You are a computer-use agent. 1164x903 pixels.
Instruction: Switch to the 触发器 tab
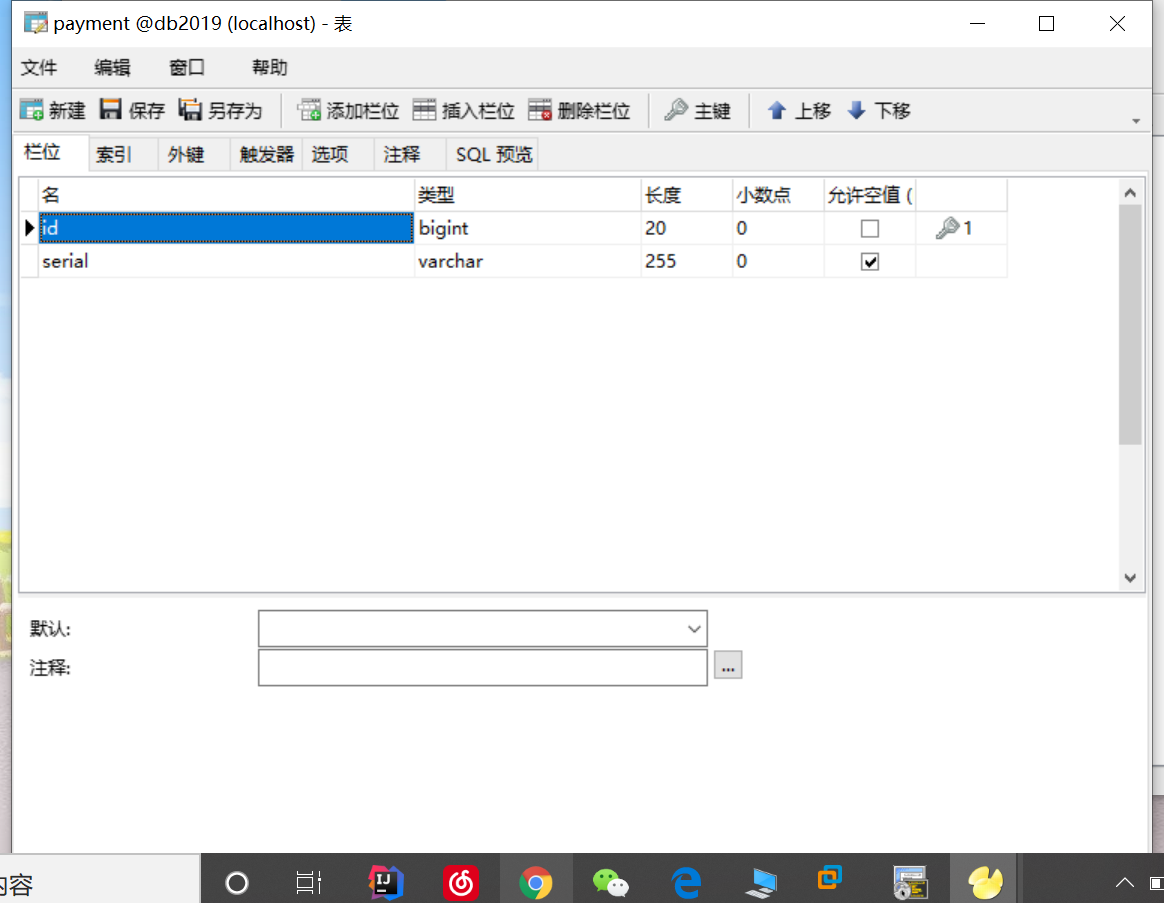(x=267, y=154)
